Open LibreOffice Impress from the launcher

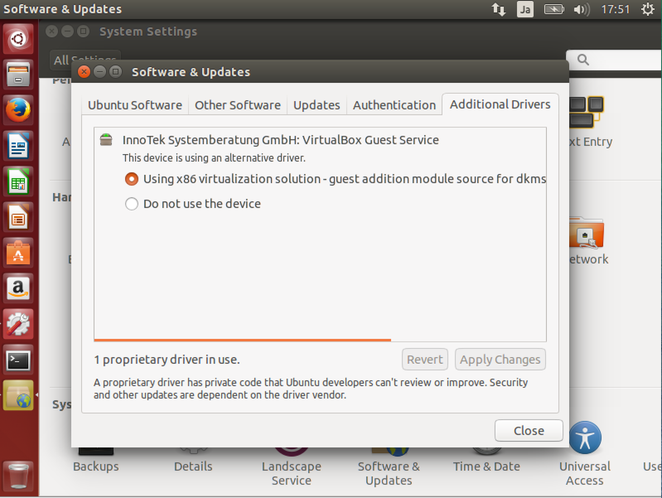(x=18, y=217)
